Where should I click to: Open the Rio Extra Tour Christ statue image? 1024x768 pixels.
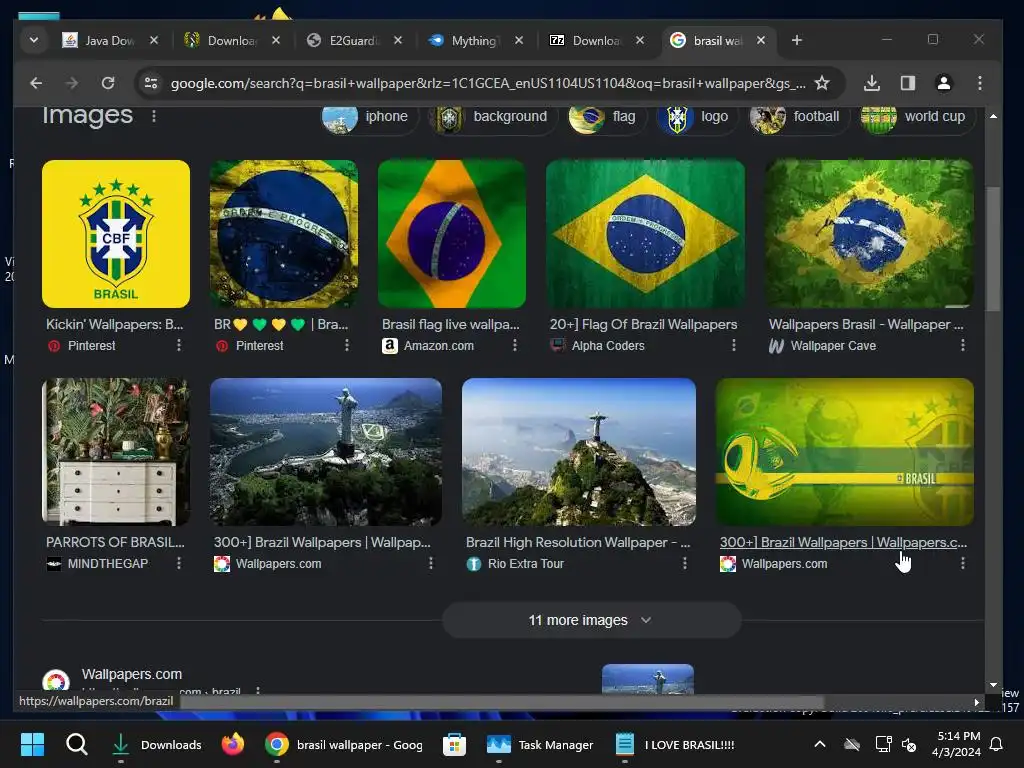tap(579, 452)
